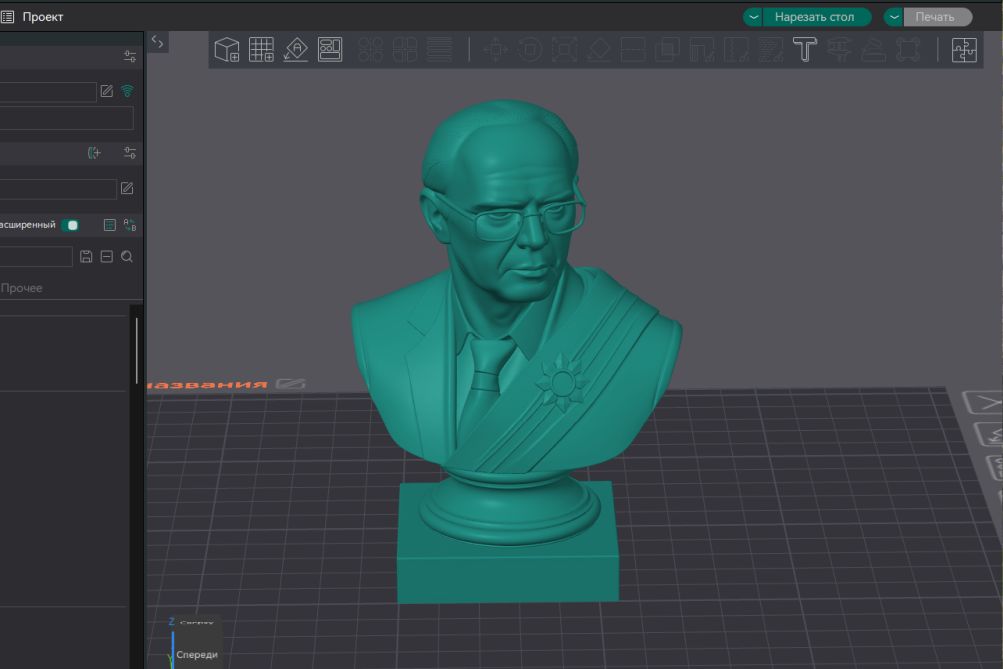Click the add filament icon
The height and width of the screenshot is (669, 1003).
pyautogui.click(x=94, y=152)
